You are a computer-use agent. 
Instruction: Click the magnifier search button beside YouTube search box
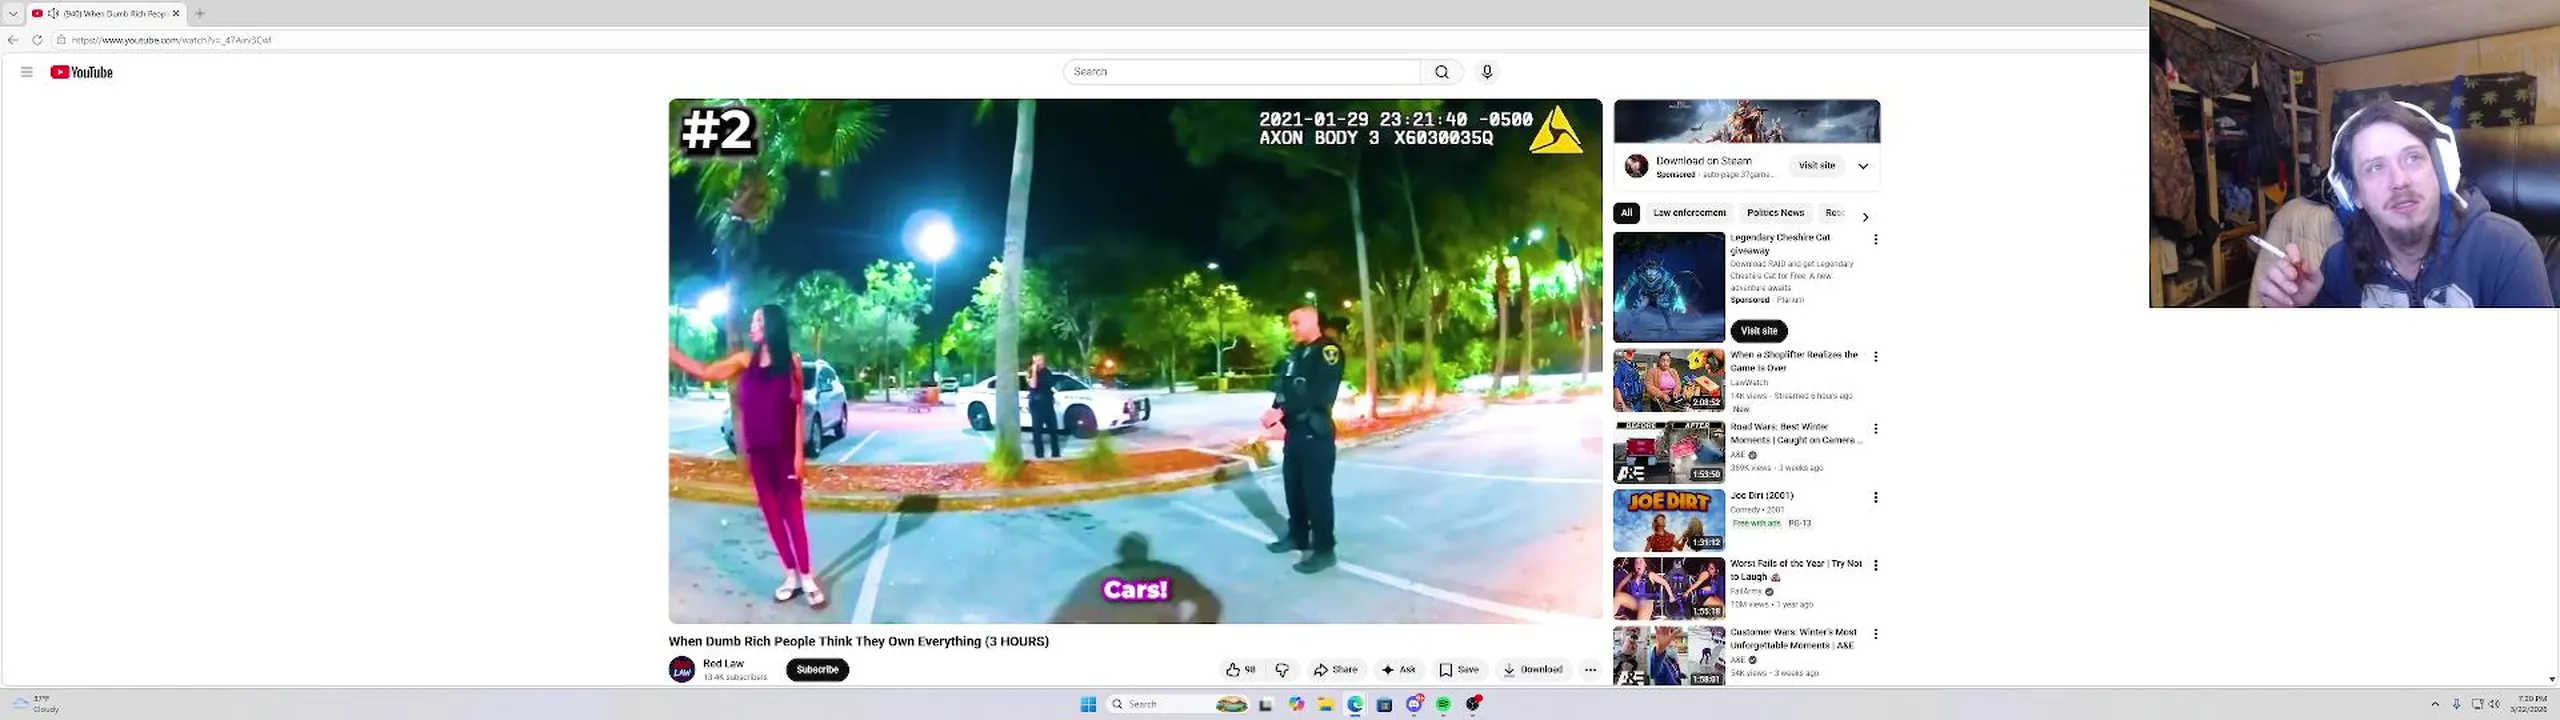click(1442, 72)
